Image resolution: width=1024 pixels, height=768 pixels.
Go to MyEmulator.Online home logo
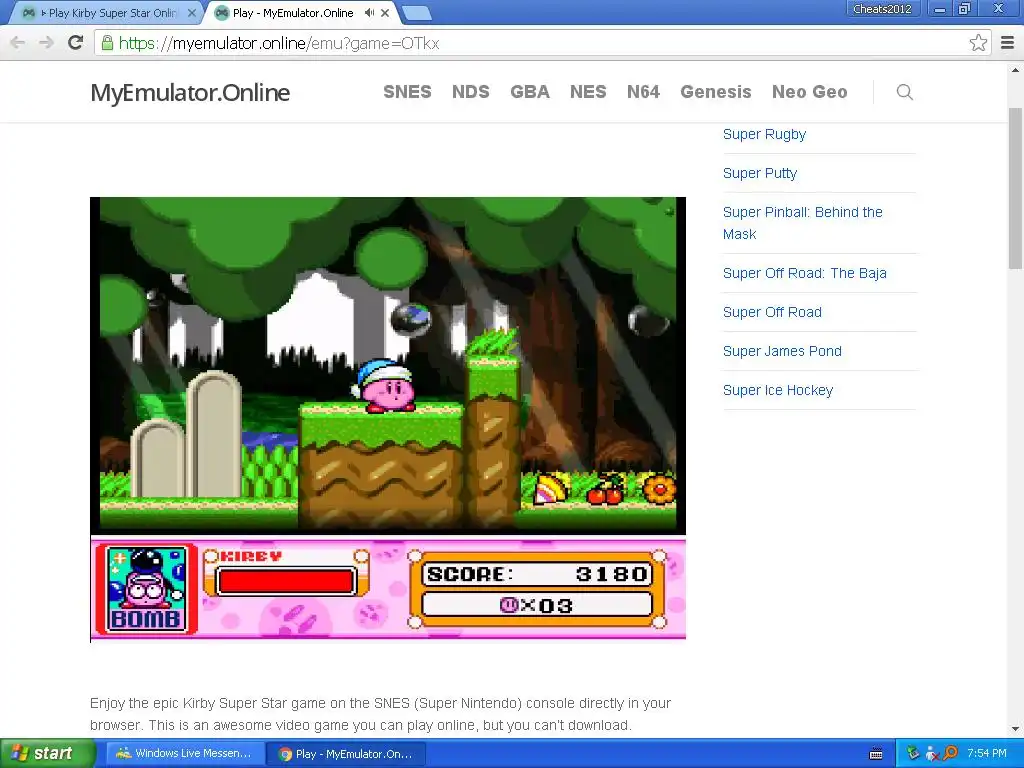coord(190,92)
